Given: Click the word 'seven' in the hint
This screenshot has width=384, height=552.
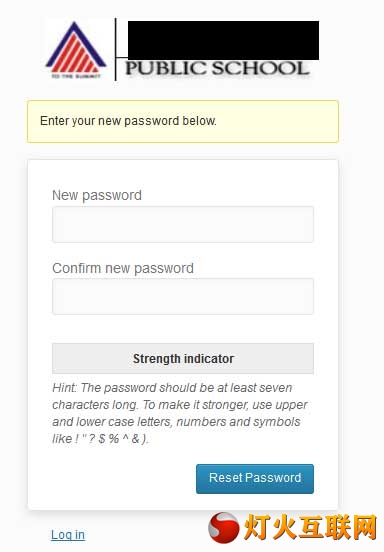Looking at the screenshot, I should [273, 388].
